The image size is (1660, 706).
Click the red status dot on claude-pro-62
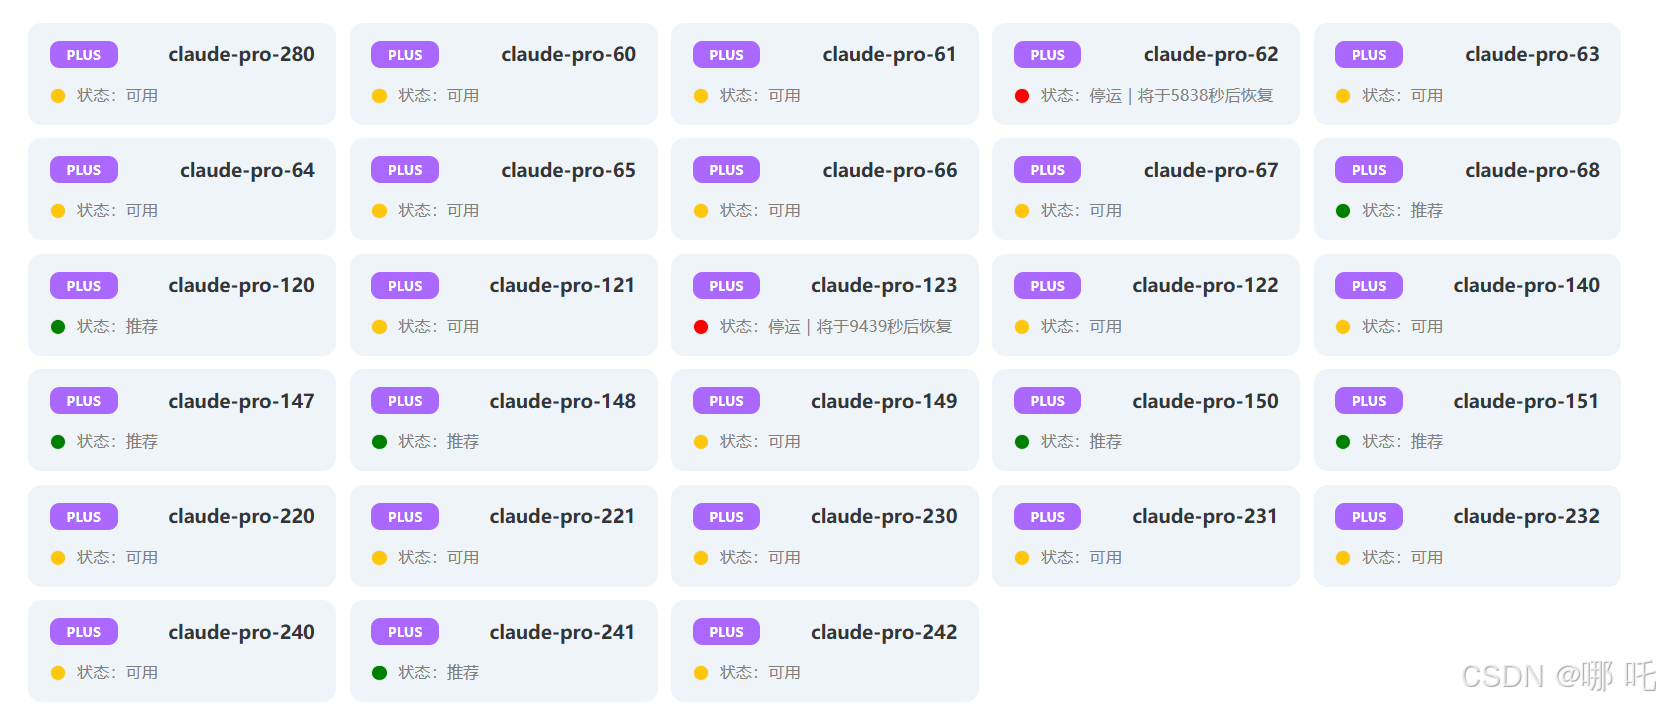click(x=1022, y=96)
